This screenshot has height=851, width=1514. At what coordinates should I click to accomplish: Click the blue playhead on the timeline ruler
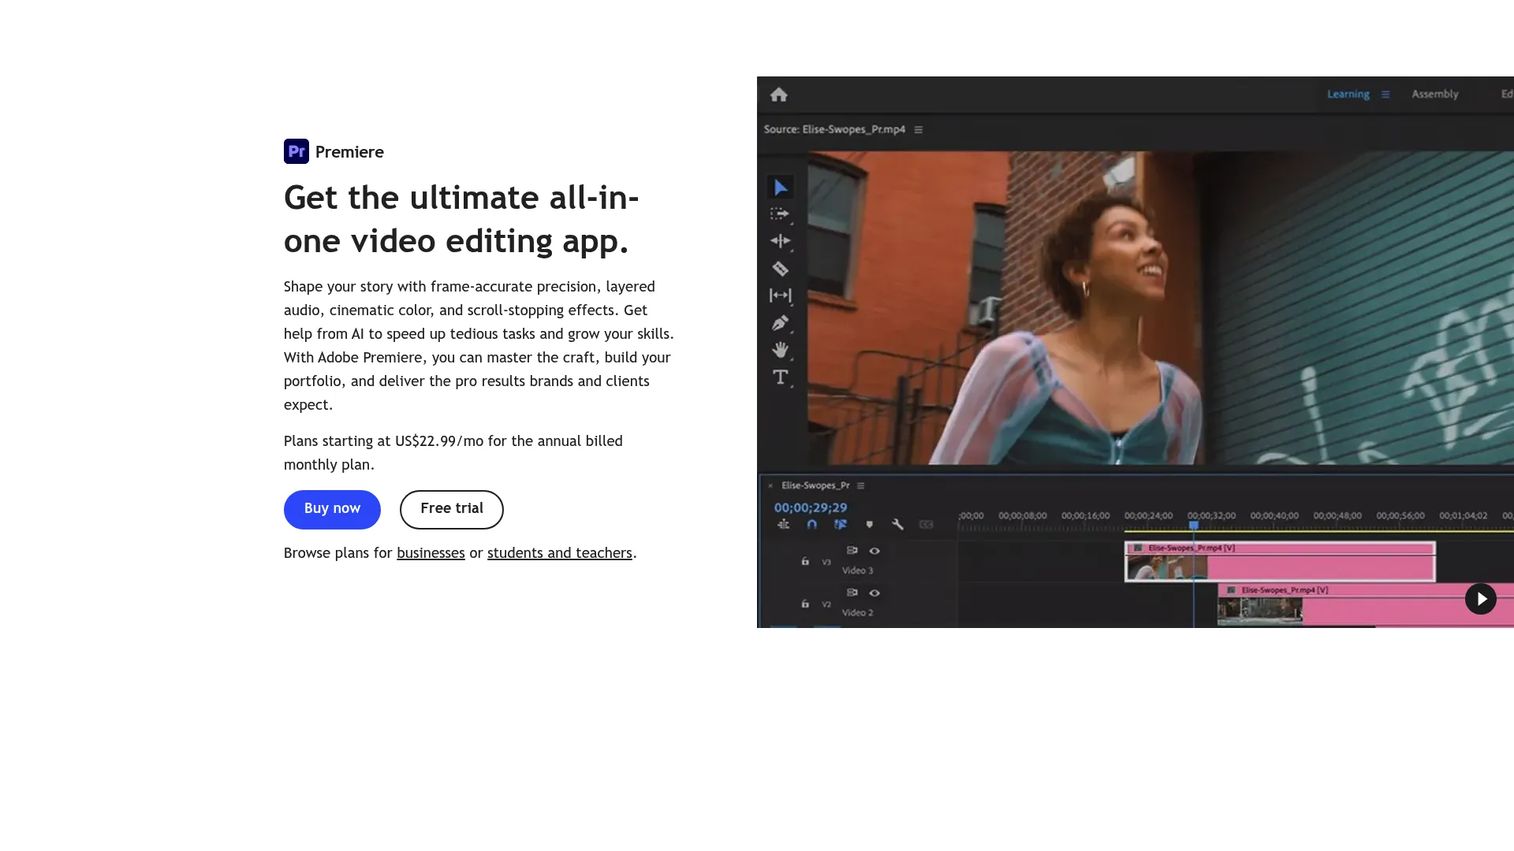click(x=1193, y=525)
